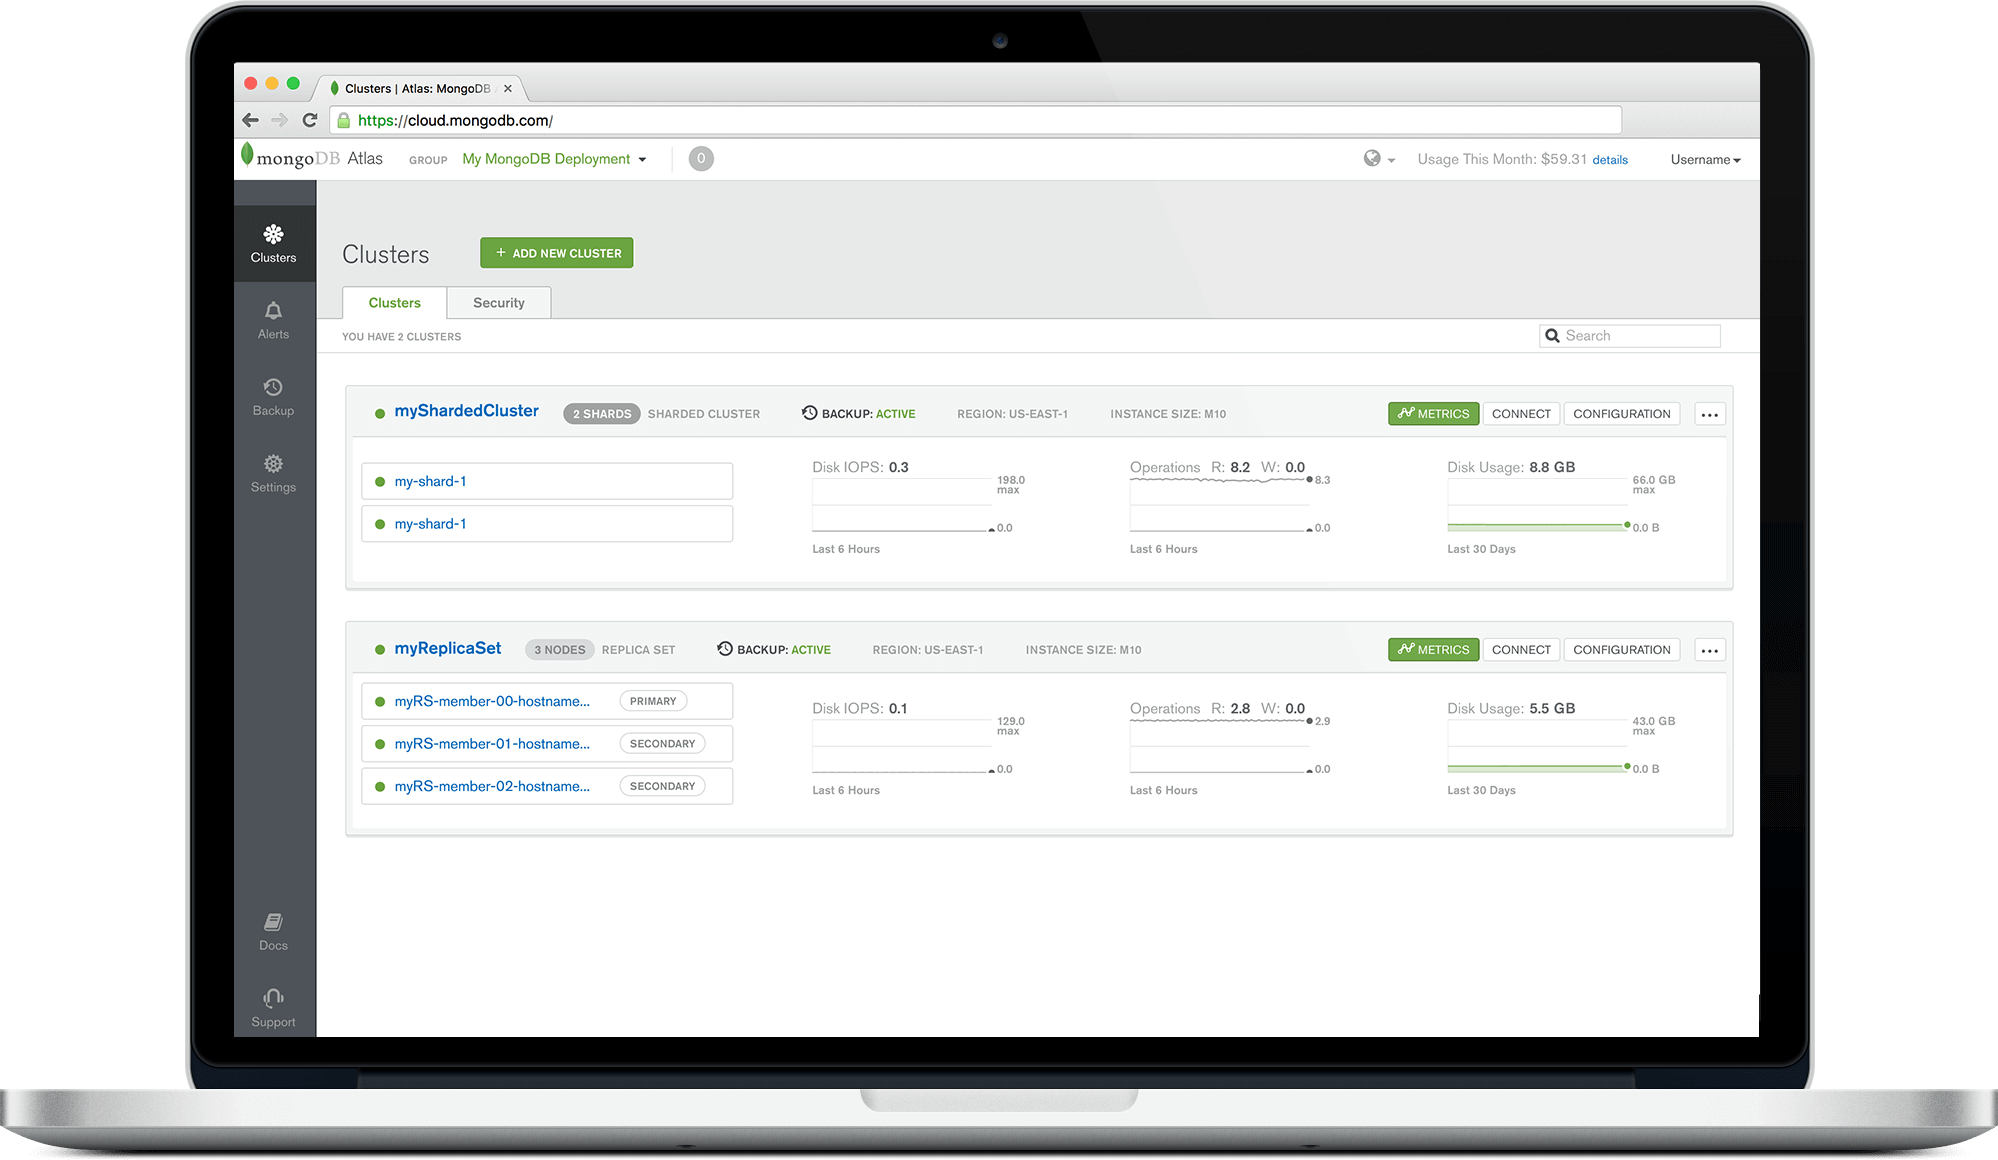The image size is (1998, 1160).
Task: Open Settings via the gear icon
Action: pyautogui.click(x=273, y=472)
